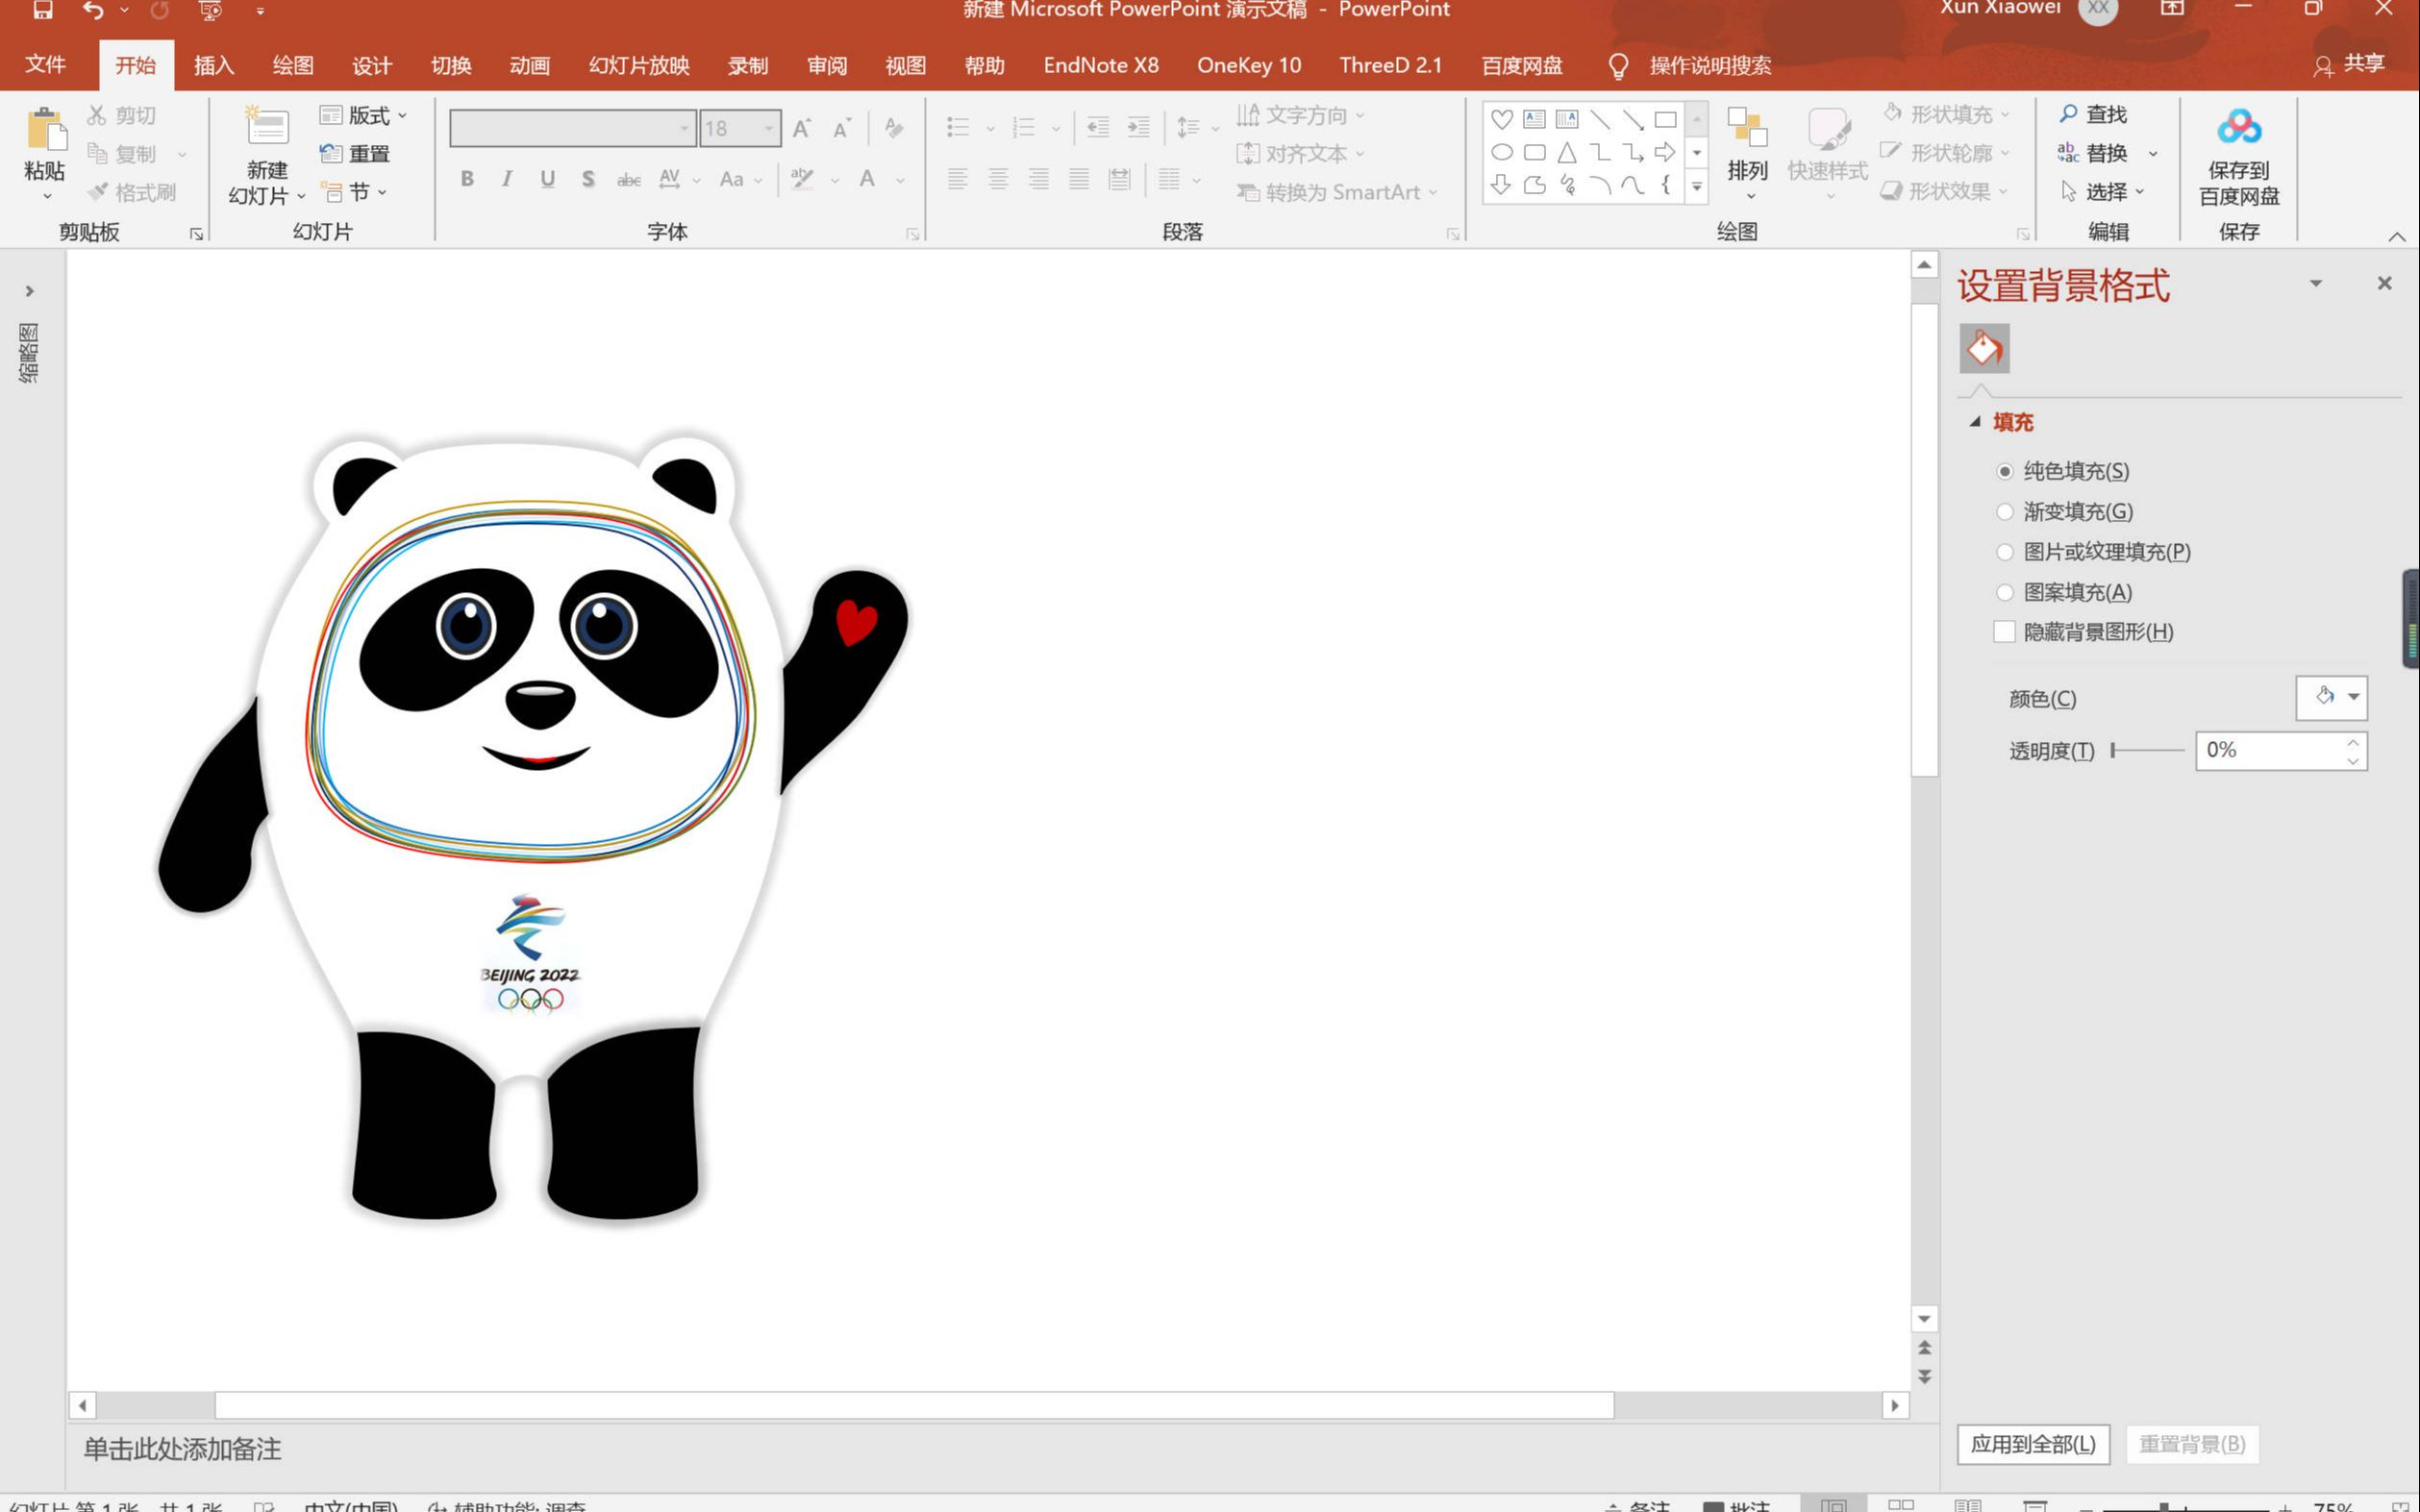Select Gradient fill (渐变填充) radio button

point(2004,511)
